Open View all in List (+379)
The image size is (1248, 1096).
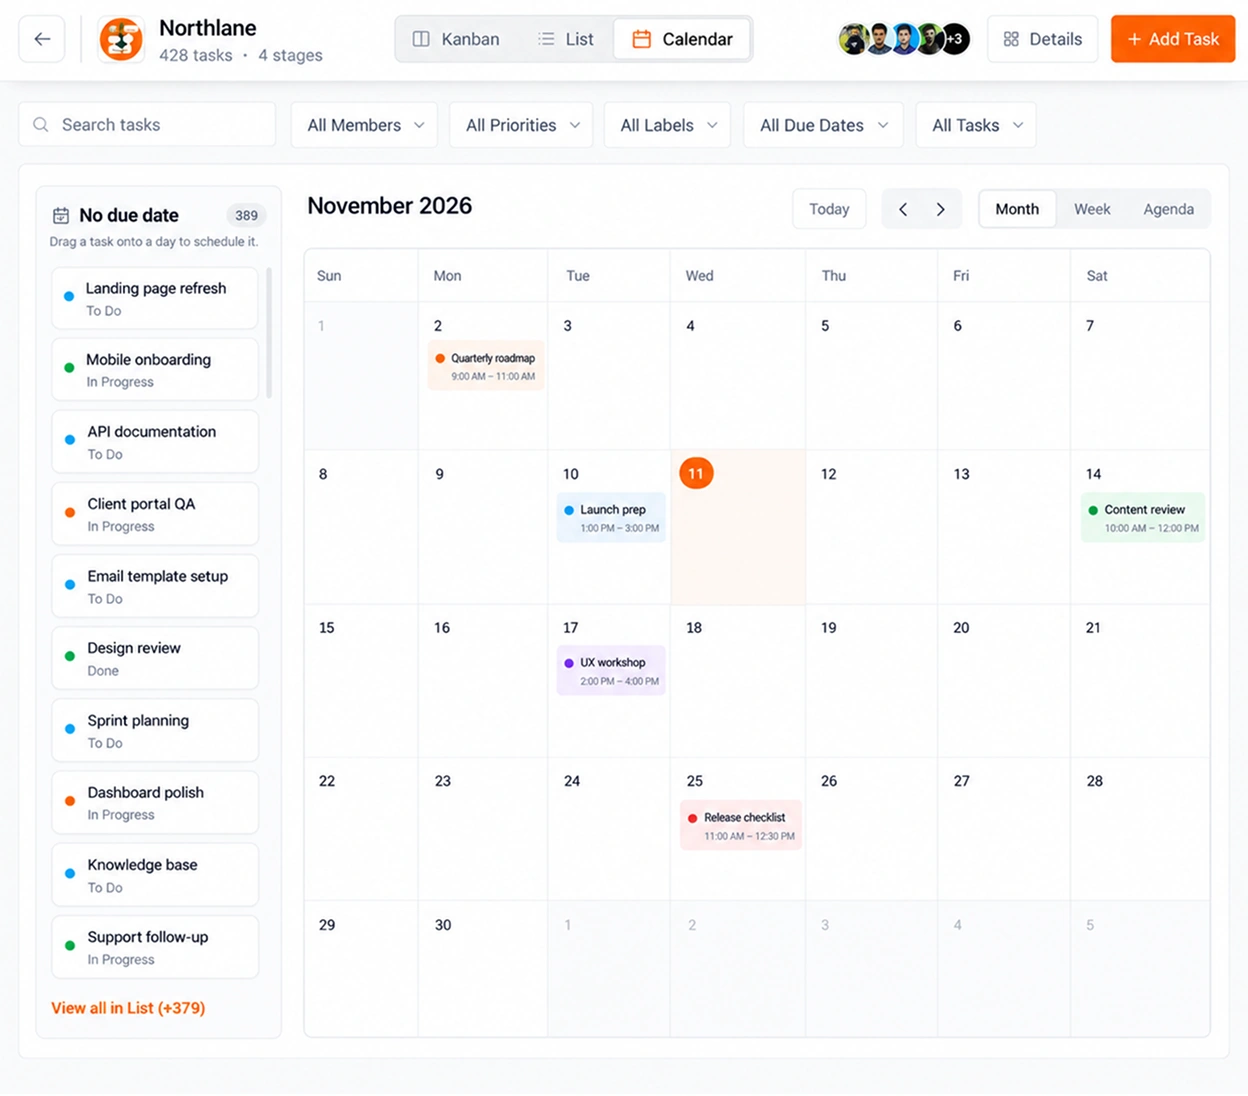coord(128,1008)
